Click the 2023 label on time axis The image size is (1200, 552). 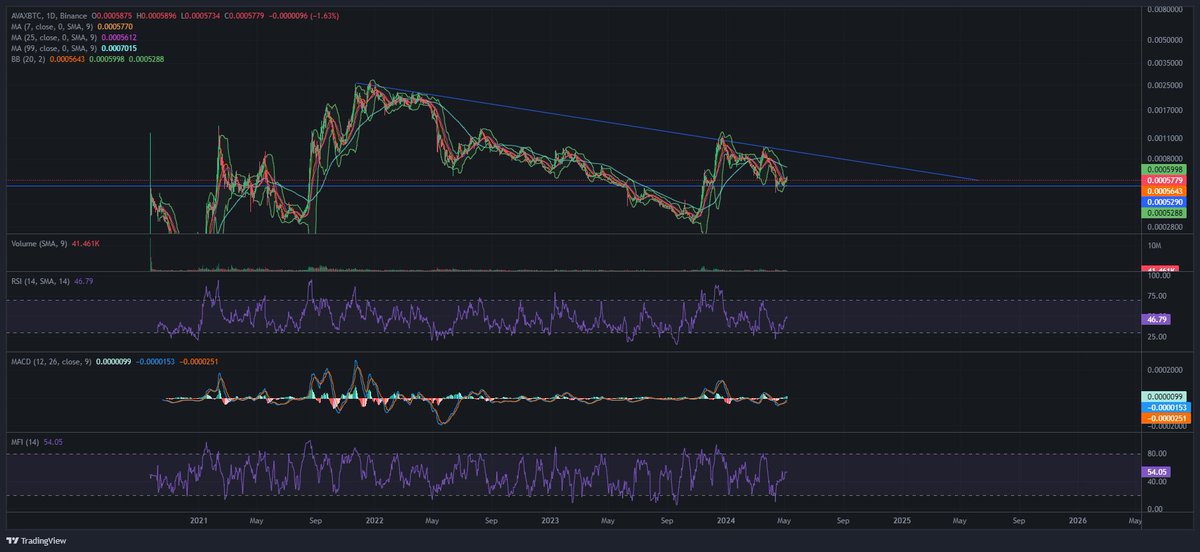[550, 521]
